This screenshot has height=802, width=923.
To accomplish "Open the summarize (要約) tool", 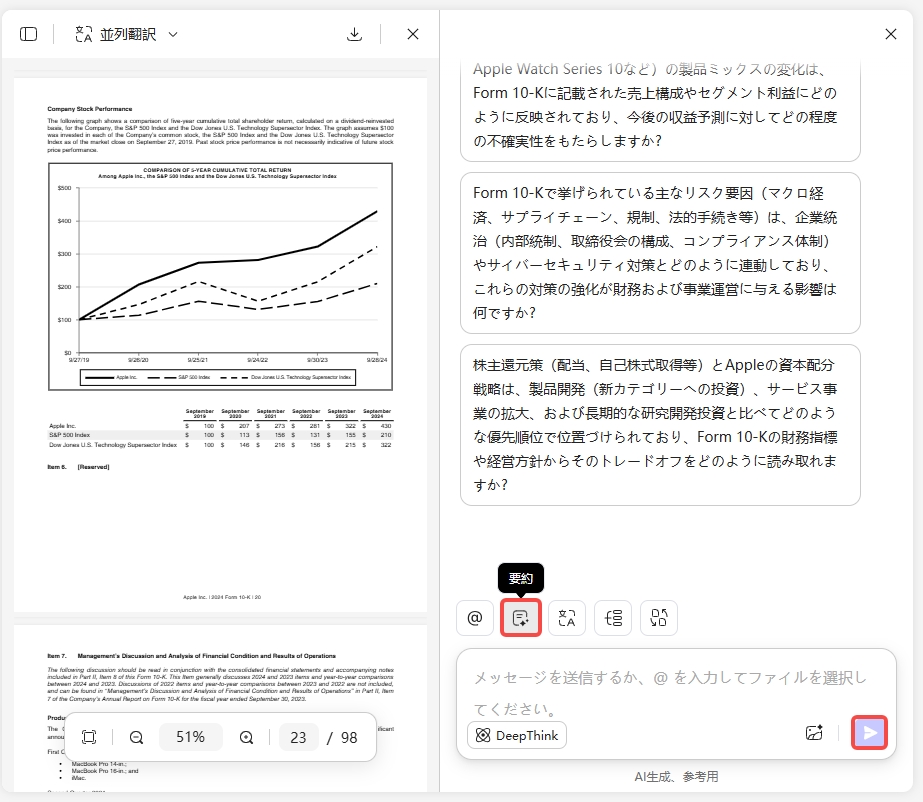I will 520,617.
